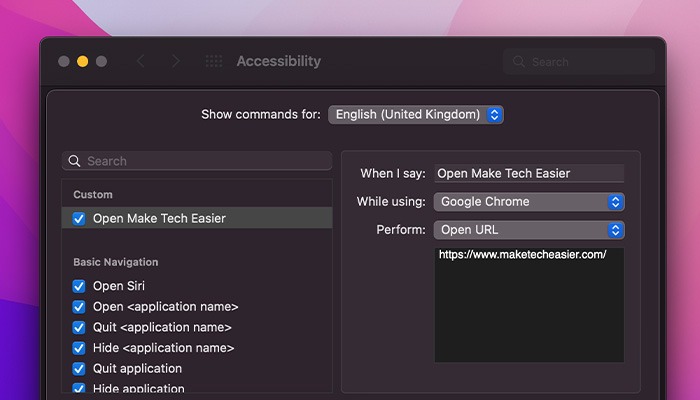The width and height of the screenshot is (700, 400).
Task: Click the commands list Search field
Action: click(x=197, y=161)
